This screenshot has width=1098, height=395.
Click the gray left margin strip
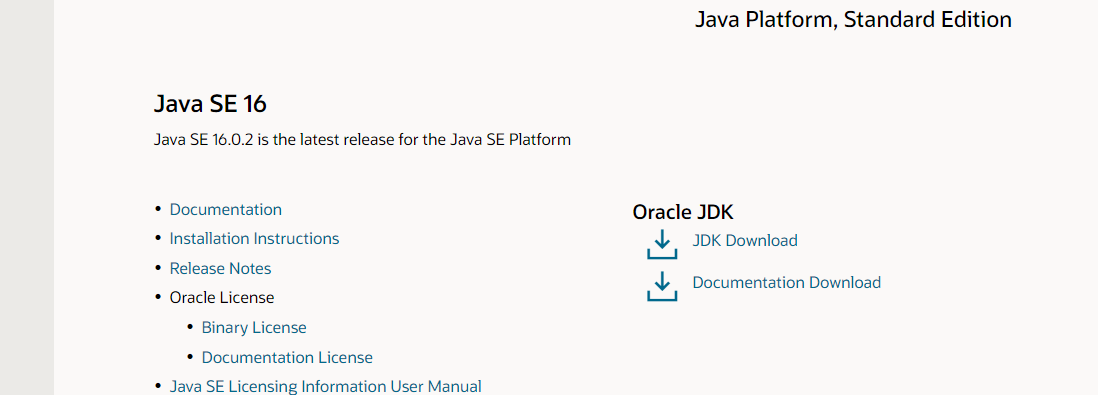tap(27, 198)
